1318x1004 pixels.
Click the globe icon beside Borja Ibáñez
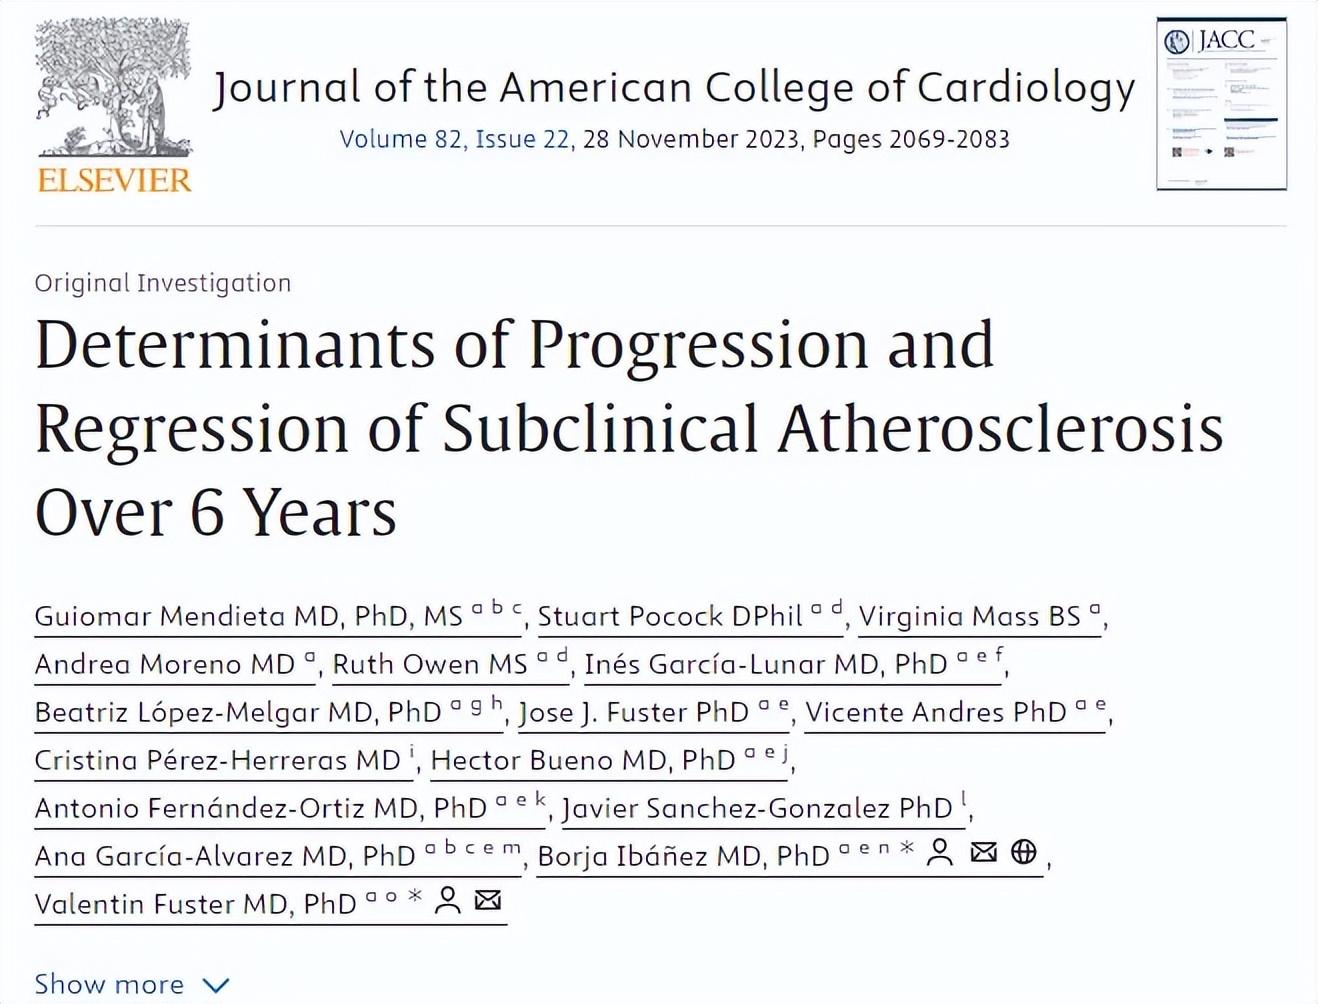tap(1024, 852)
